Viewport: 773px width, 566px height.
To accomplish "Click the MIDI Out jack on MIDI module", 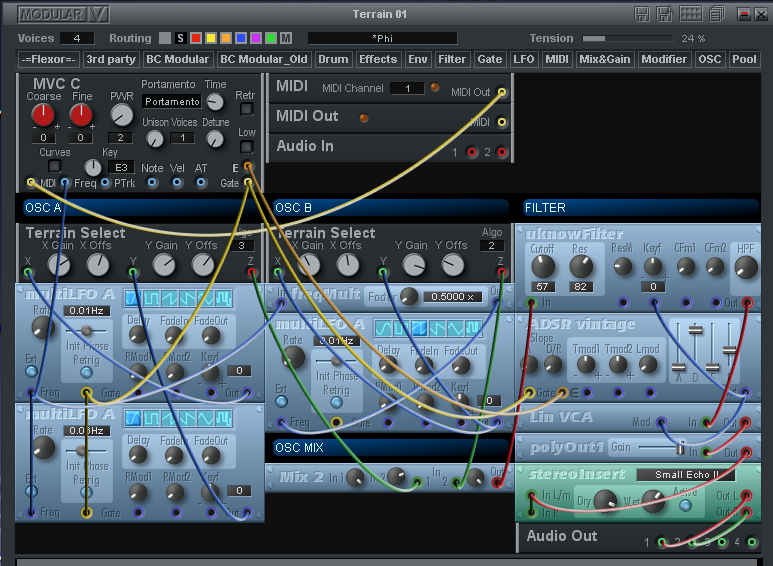I will (x=501, y=92).
